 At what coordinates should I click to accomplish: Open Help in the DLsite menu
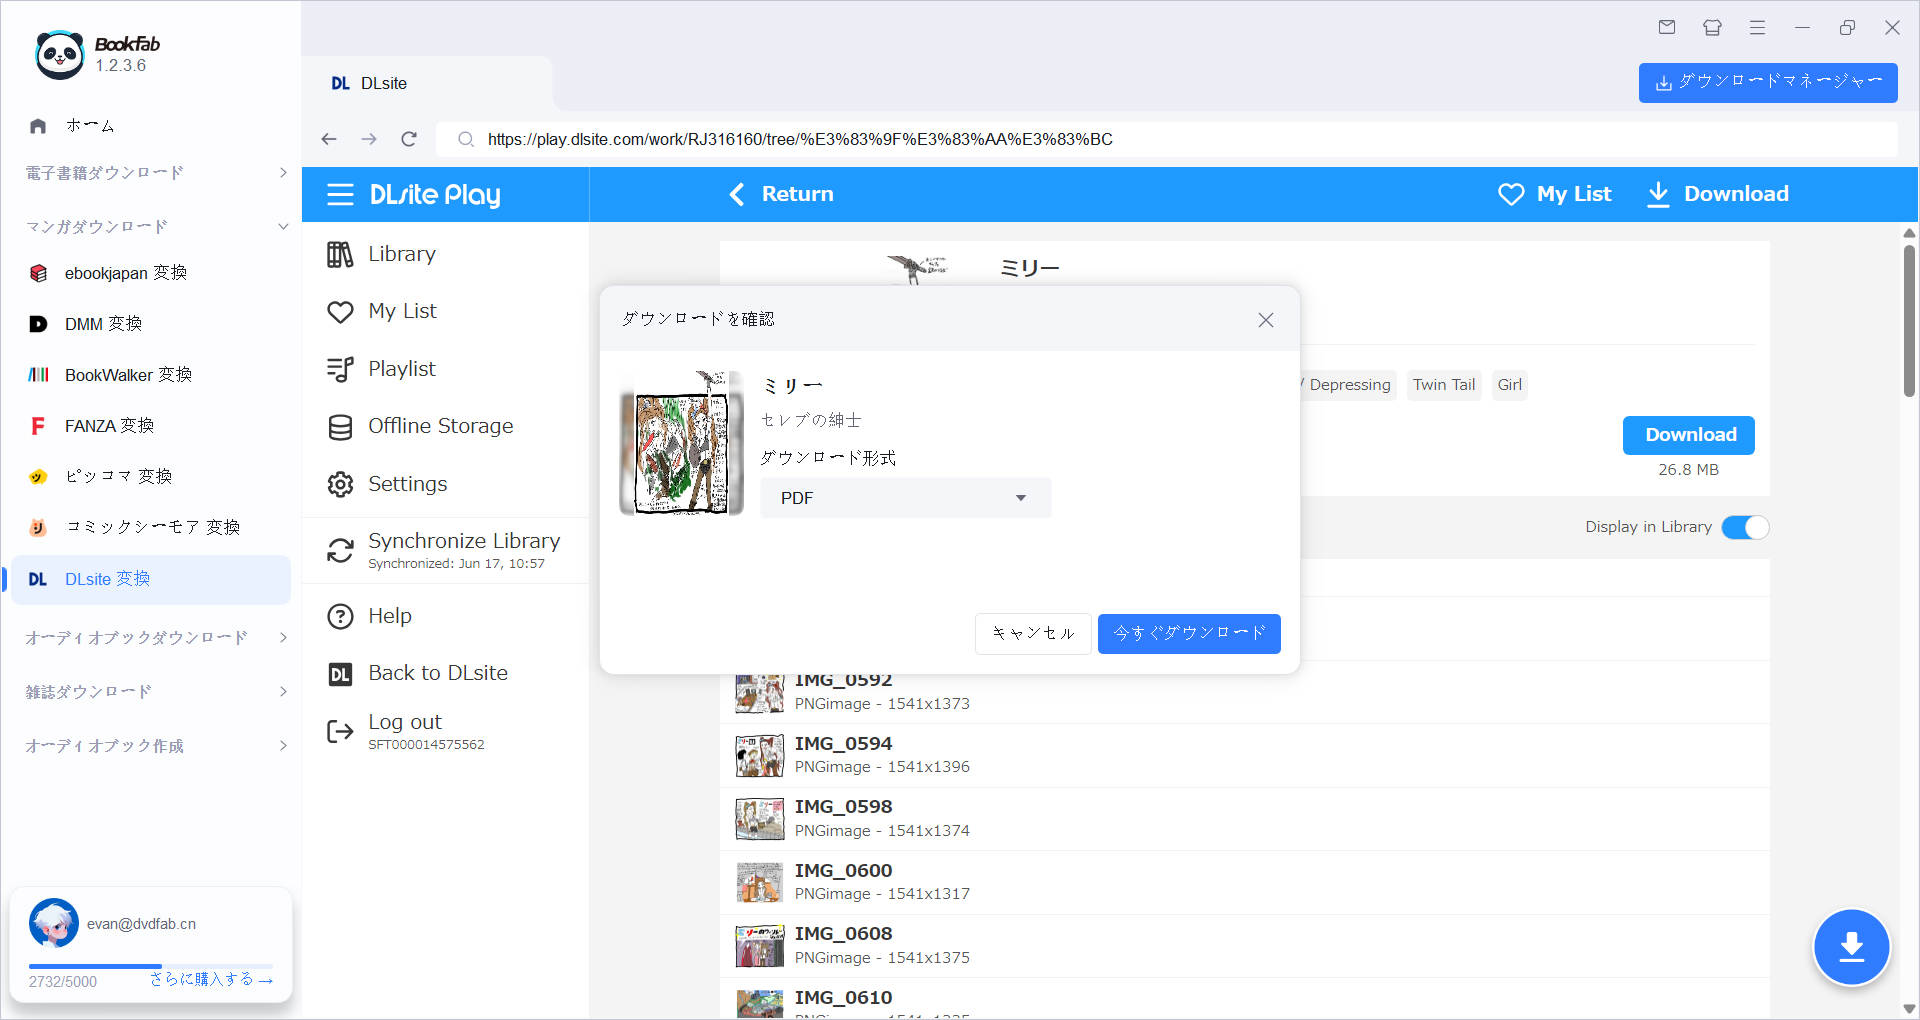(x=445, y=616)
